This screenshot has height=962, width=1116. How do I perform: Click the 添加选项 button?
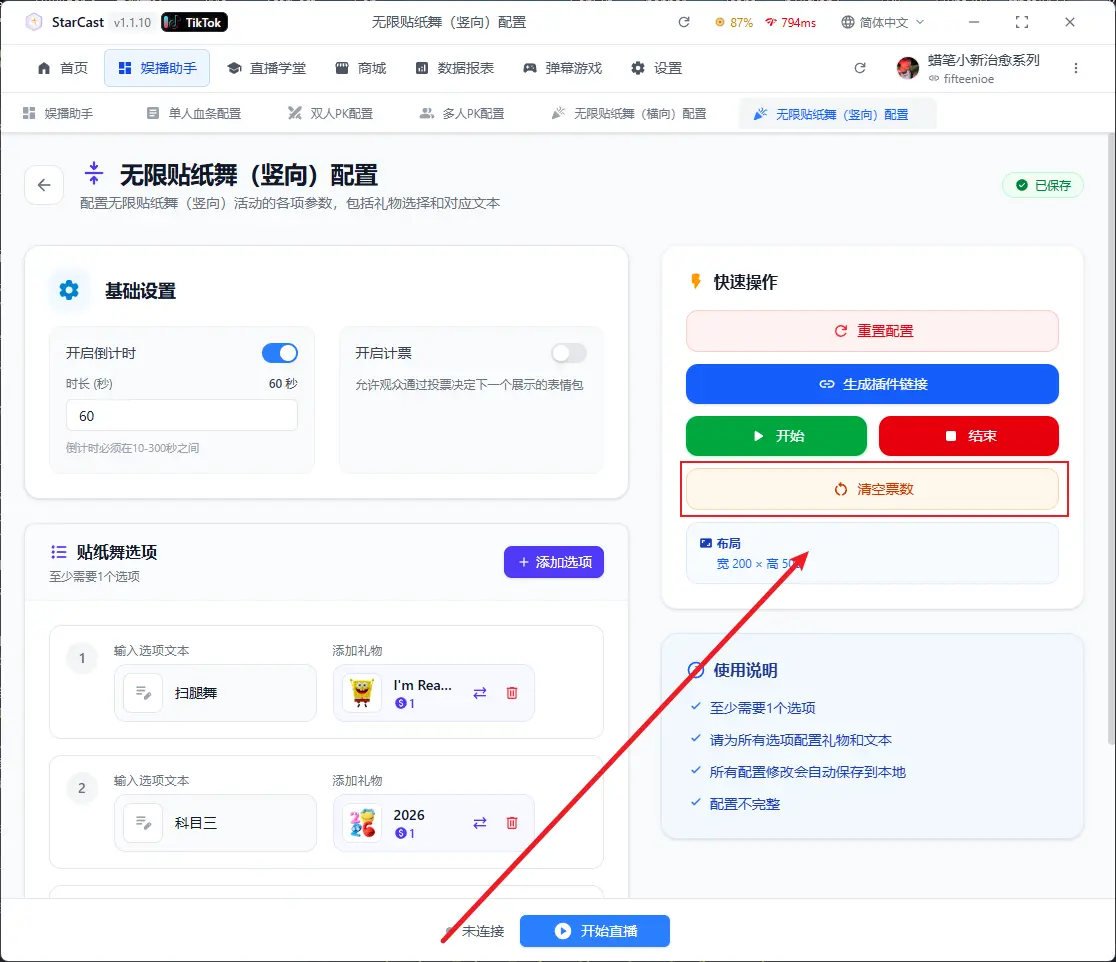pos(554,562)
